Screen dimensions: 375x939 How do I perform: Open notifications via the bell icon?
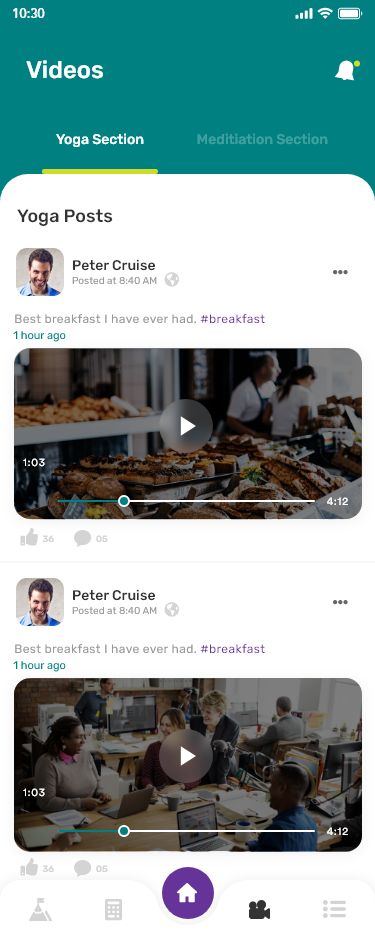[346, 70]
